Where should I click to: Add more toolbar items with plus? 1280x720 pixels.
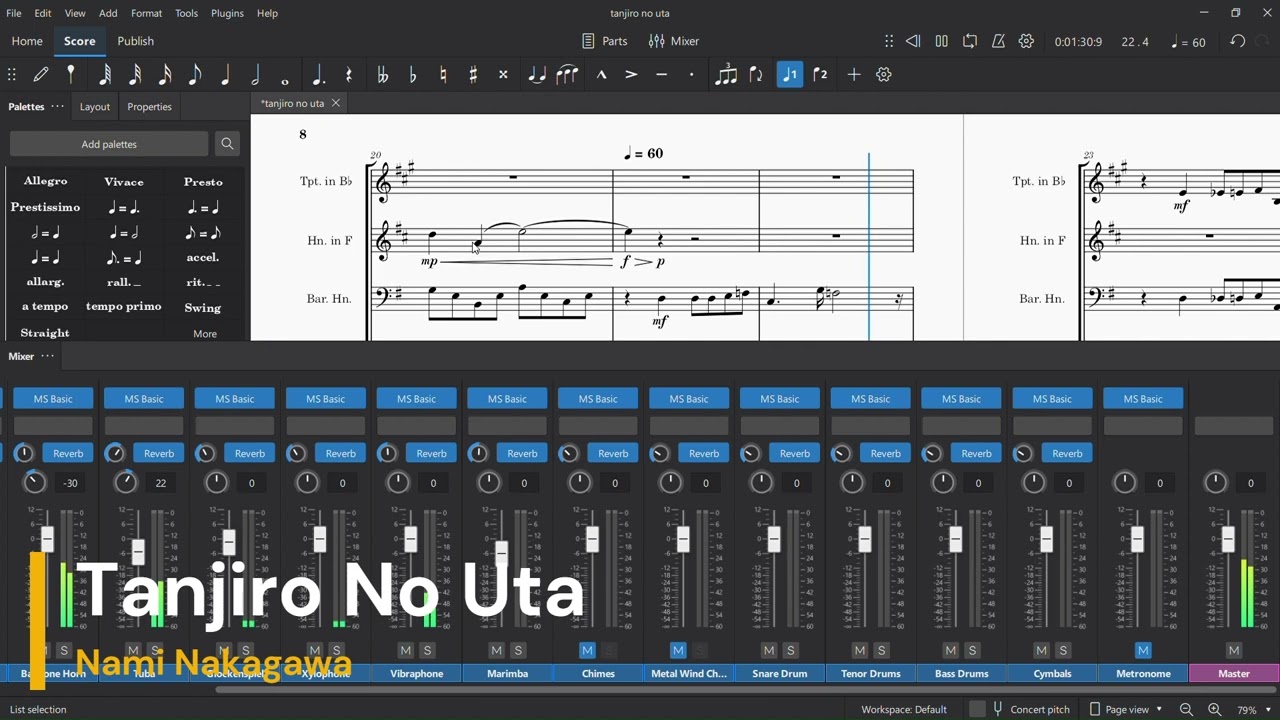coord(854,75)
